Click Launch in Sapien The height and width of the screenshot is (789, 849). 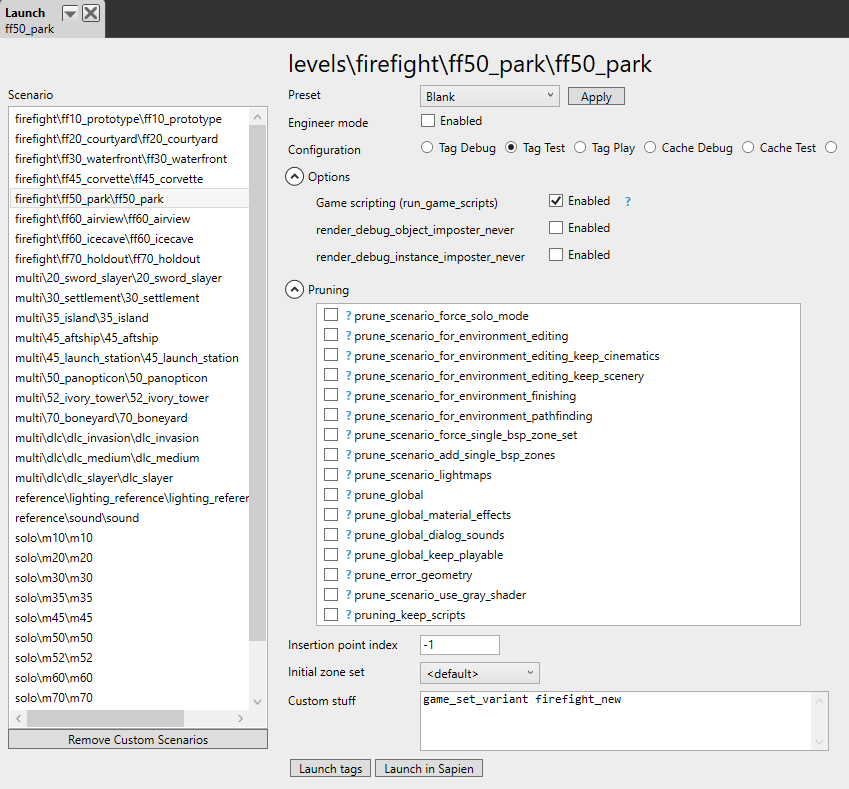tap(428, 768)
